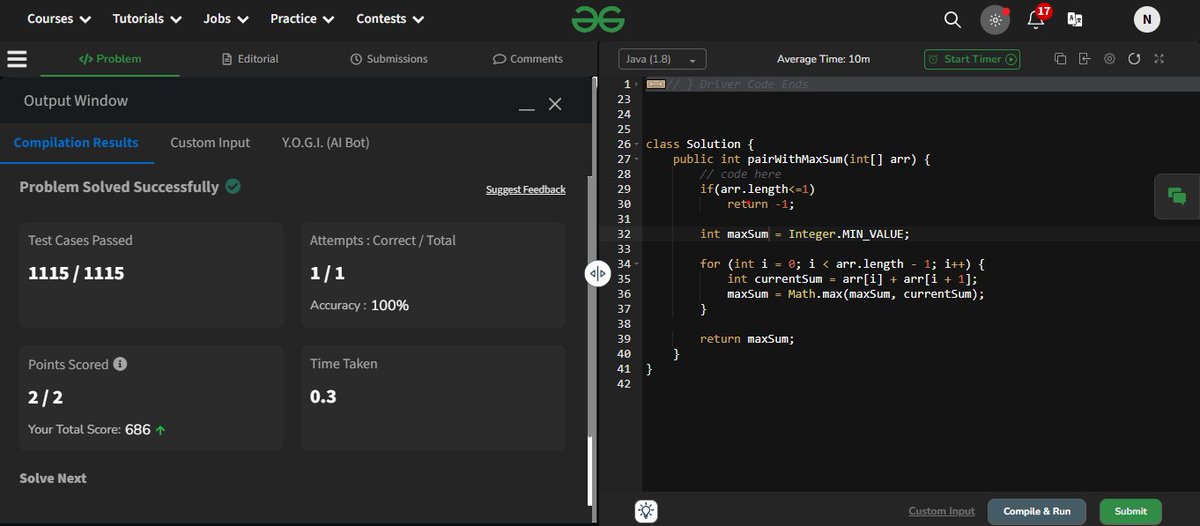Close the Output Window
This screenshot has width=1200, height=526.
pos(555,104)
